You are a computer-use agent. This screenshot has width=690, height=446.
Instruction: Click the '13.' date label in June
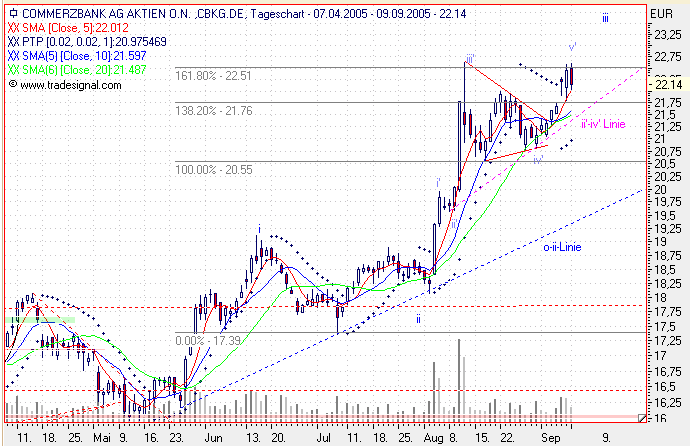[253, 438]
